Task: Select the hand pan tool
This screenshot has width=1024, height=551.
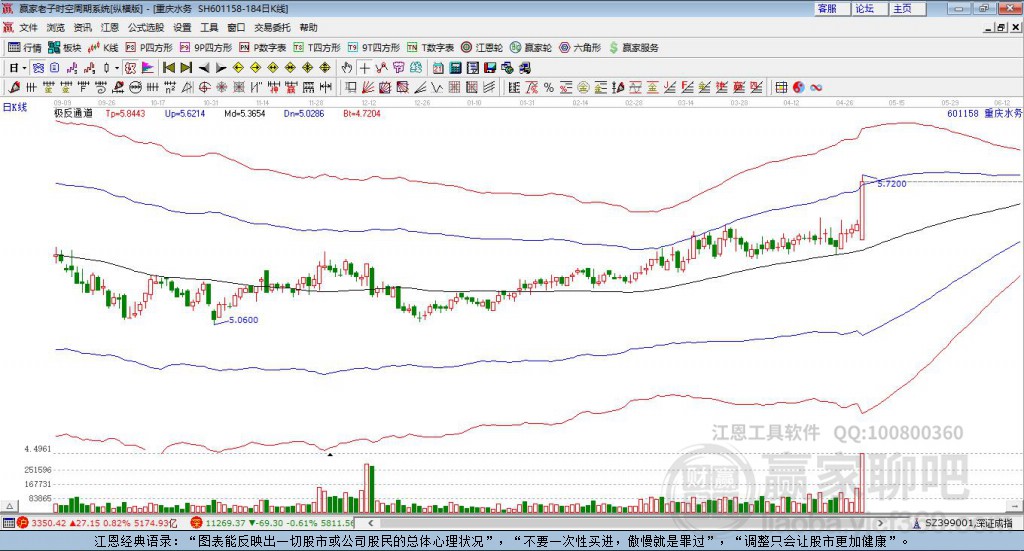Action: [347, 68]
